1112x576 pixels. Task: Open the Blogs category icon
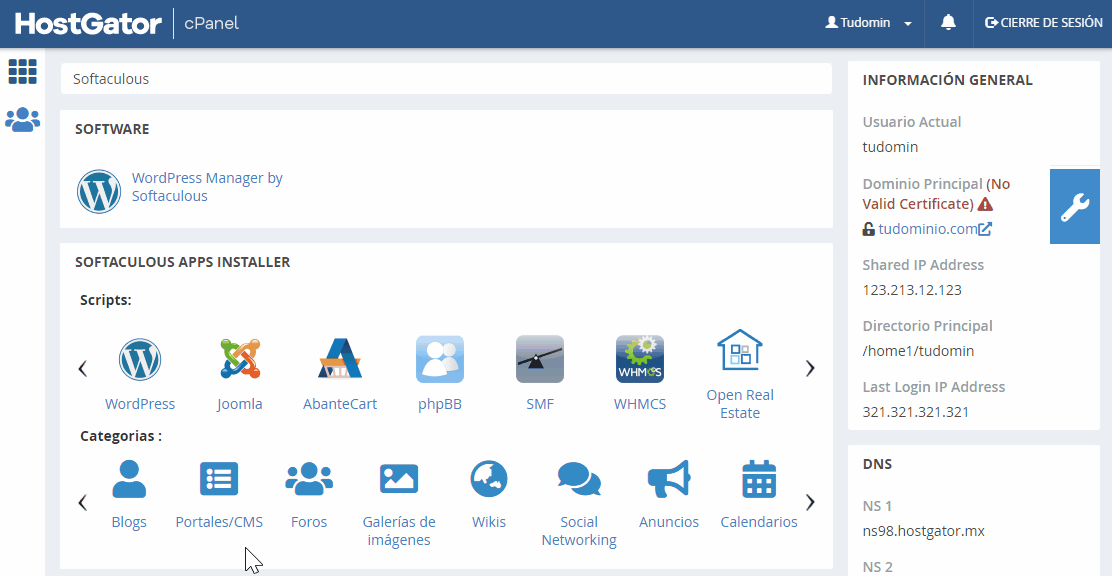tap(129, 479)
